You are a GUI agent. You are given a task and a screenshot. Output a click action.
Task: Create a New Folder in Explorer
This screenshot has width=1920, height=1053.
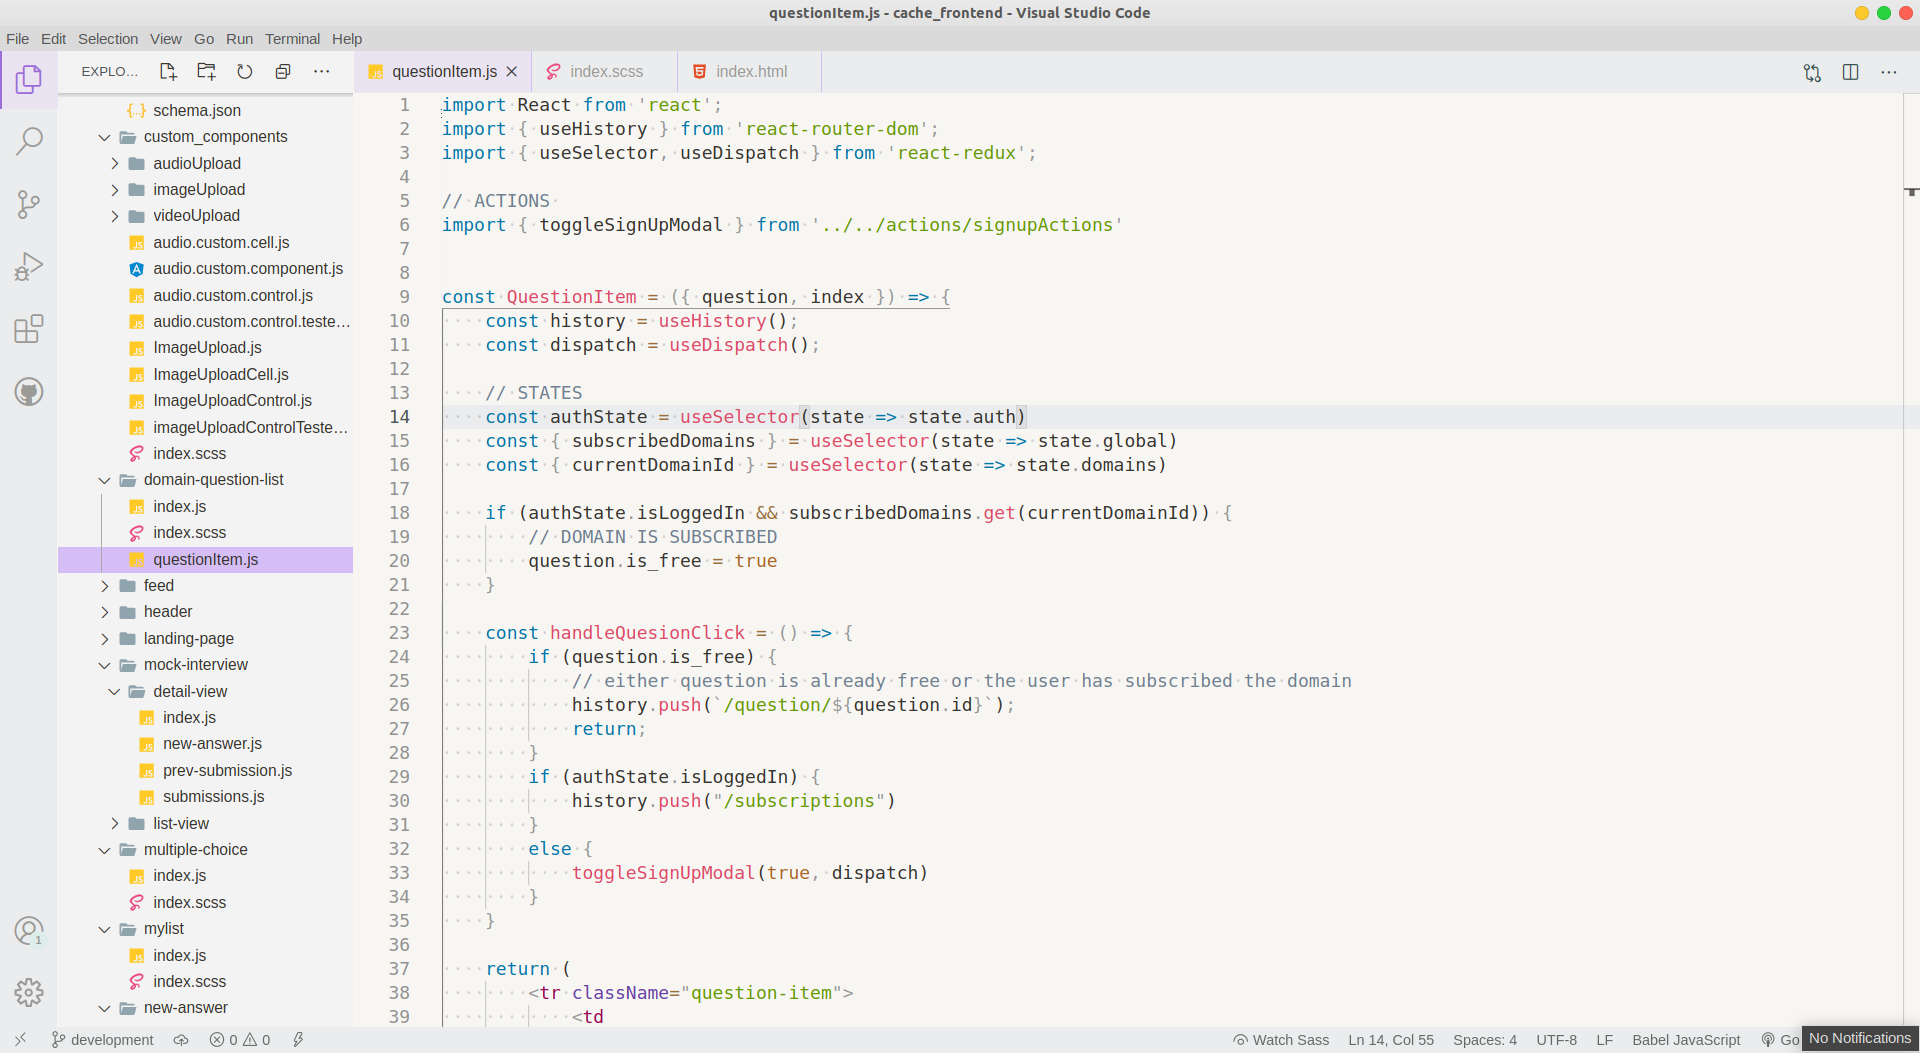206,71
